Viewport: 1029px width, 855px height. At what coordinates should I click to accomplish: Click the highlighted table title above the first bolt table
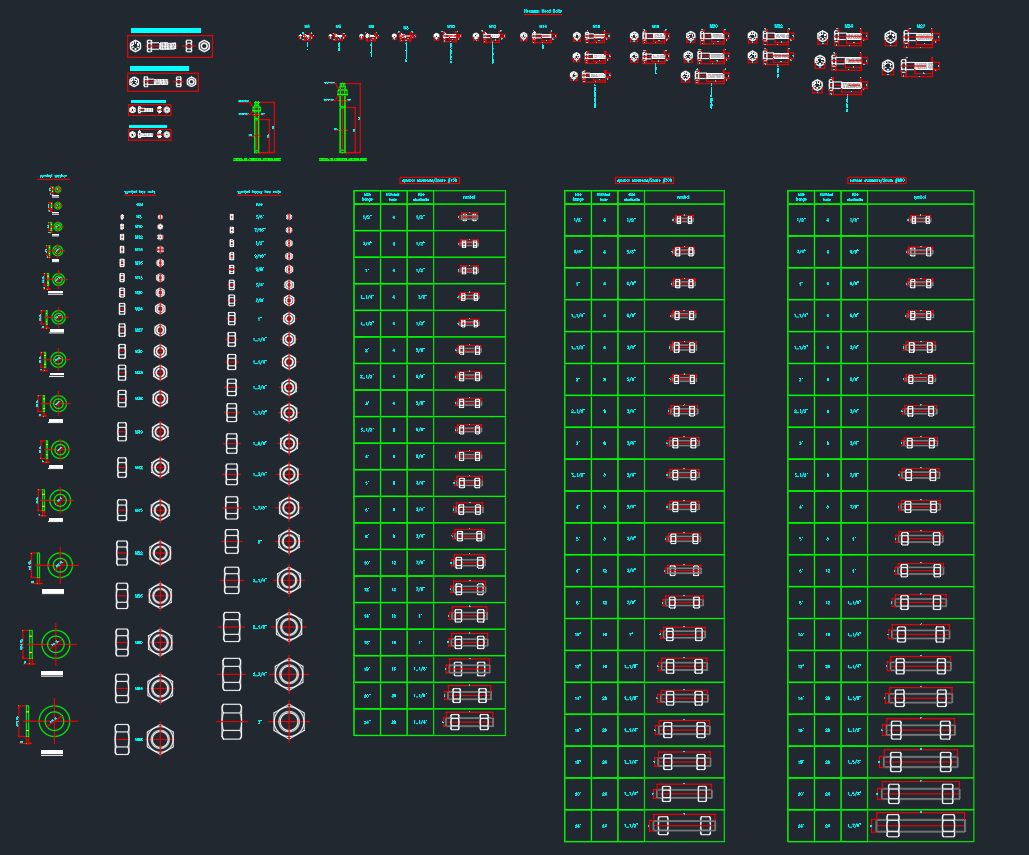[428, 180]
